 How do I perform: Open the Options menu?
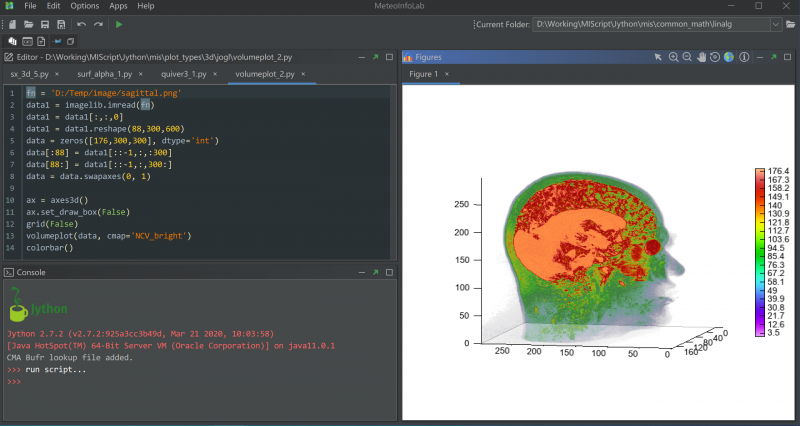point(84,6)
